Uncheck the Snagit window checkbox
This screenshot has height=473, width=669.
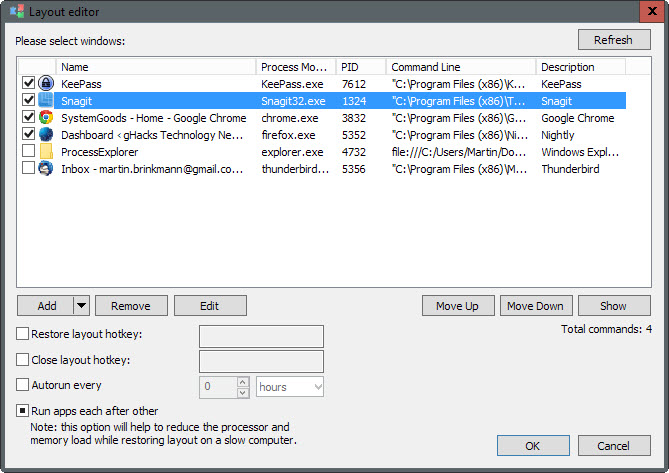coord(29,100)
